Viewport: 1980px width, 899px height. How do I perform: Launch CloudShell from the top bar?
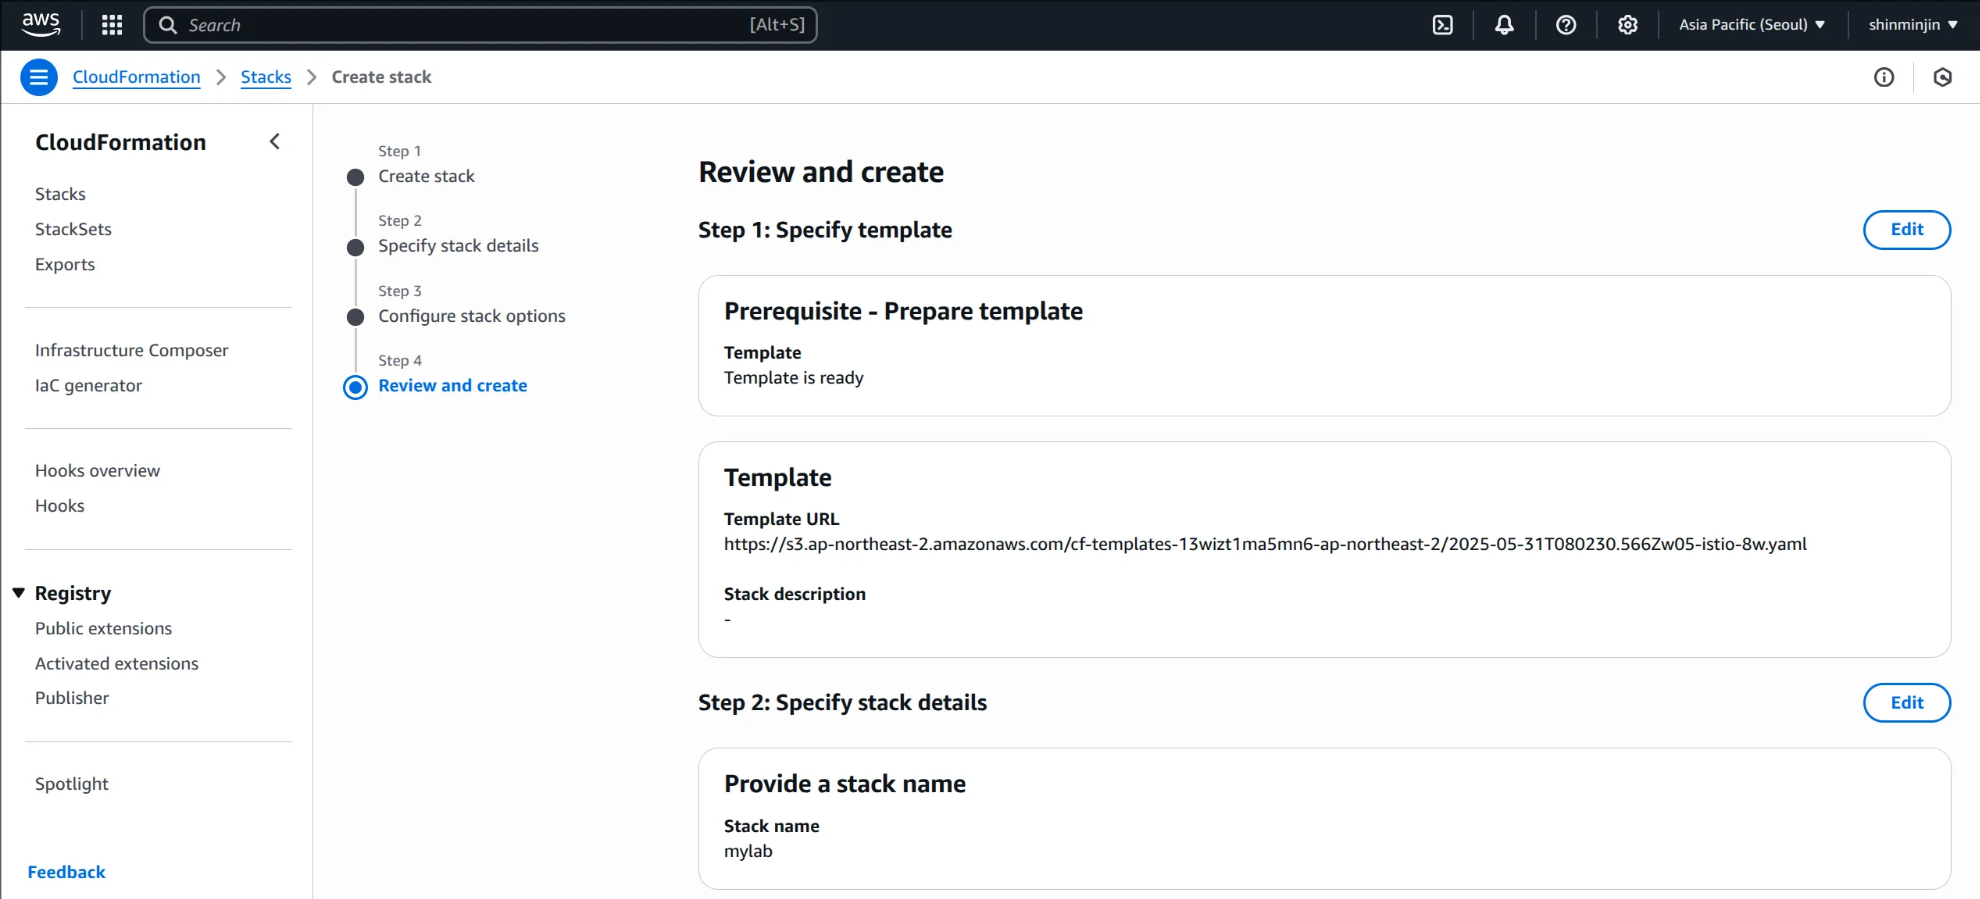1442,25
